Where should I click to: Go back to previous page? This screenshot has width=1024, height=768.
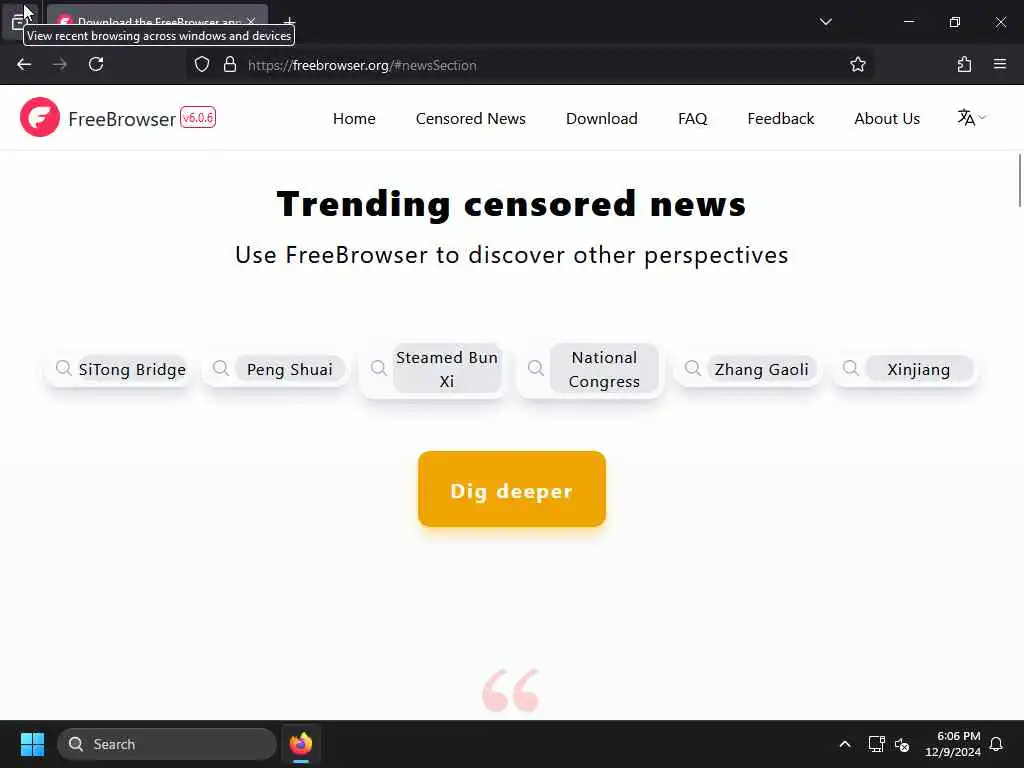coord(24,65)
